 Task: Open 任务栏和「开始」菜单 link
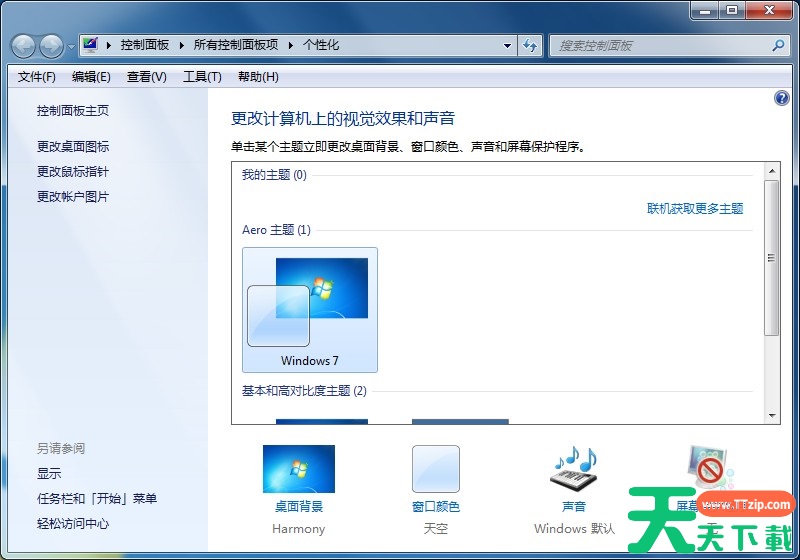tap(97, 499)
